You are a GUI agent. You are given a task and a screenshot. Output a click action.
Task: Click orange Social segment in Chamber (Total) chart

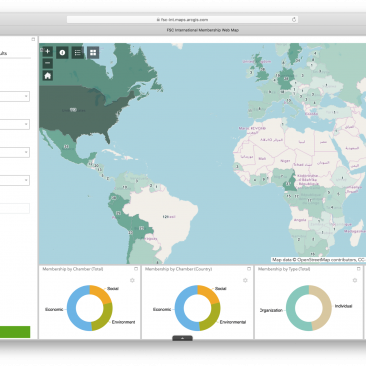[x=103, y=292]
